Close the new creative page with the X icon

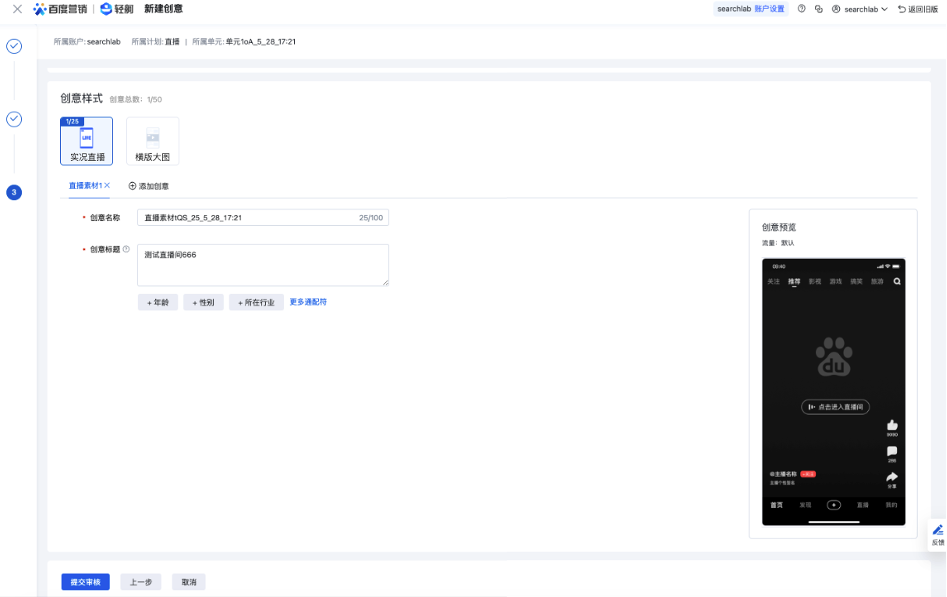[x=18, y=9]
